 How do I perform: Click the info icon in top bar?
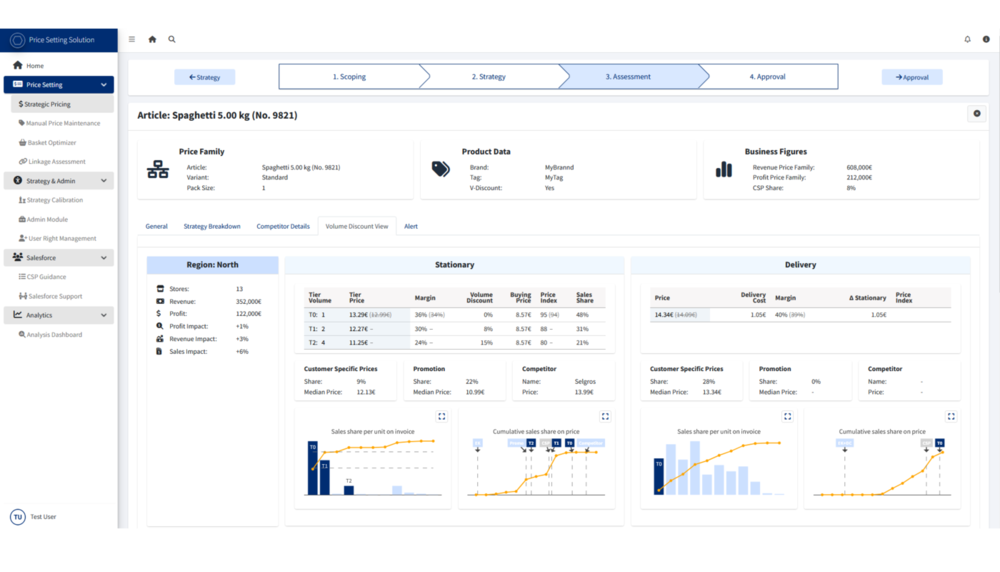[x=986, y=40]
